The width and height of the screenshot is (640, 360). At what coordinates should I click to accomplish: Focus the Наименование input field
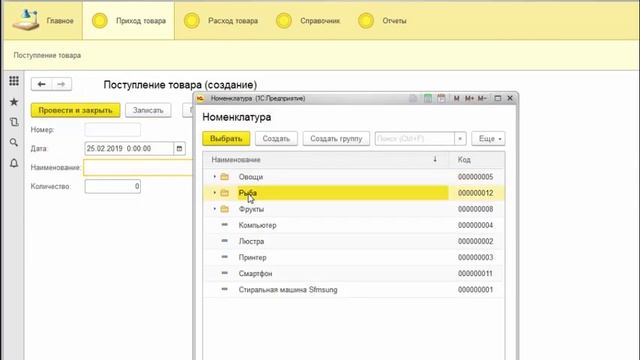pos(138,168)
